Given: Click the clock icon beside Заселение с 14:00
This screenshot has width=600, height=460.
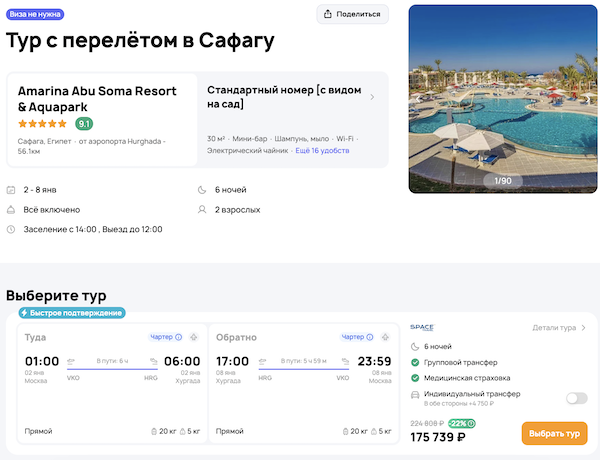Looking at the screenshot, I should pyautogui.click(x=11, y=230).
